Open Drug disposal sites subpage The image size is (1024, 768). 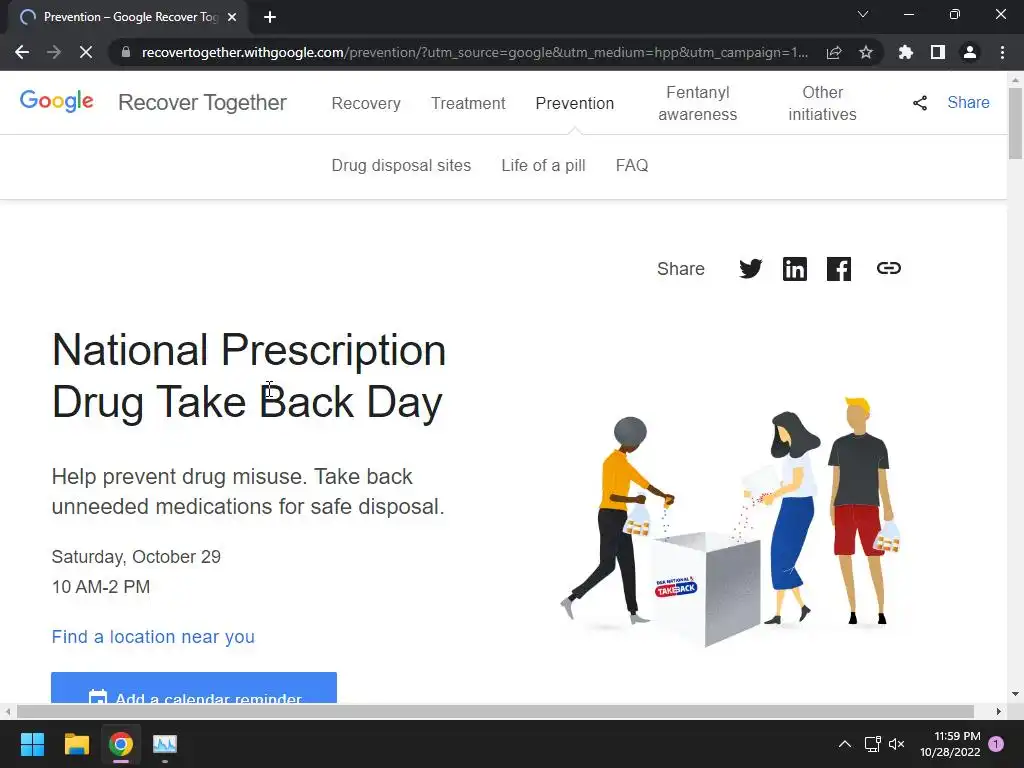(x=401, y=165)
